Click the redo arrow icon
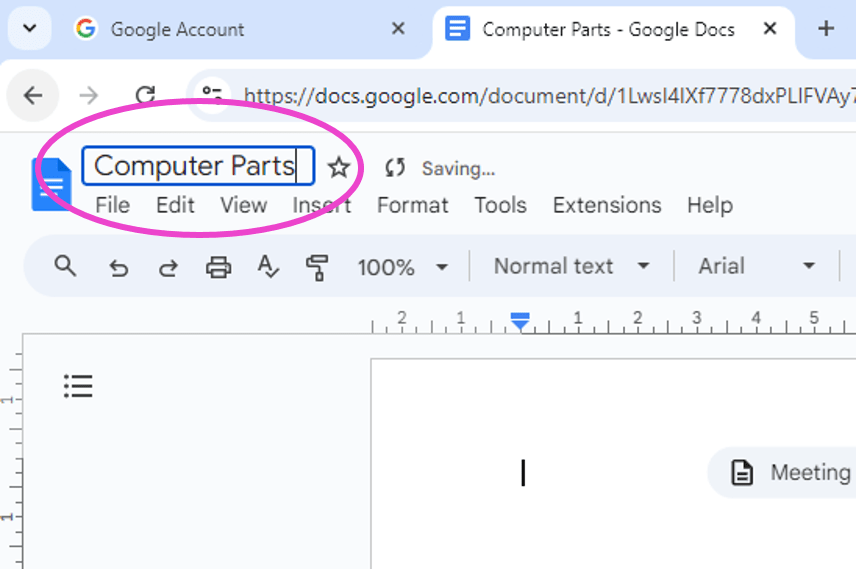Screen dimensions: 856x569 click(168, 267)
